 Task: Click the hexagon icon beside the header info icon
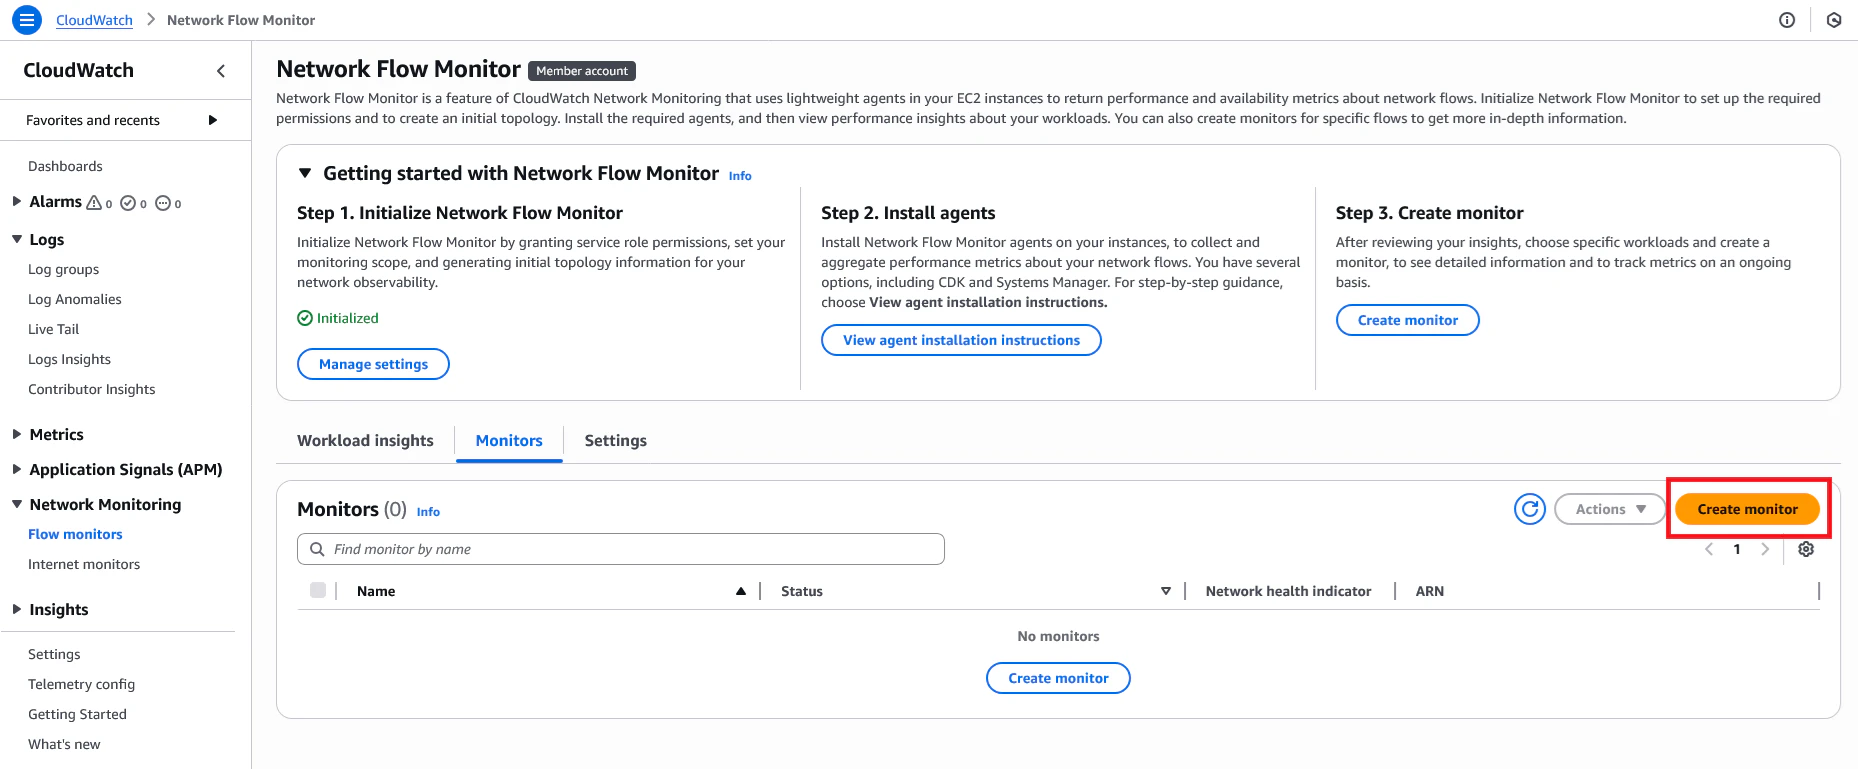[x=1834, y=20]
